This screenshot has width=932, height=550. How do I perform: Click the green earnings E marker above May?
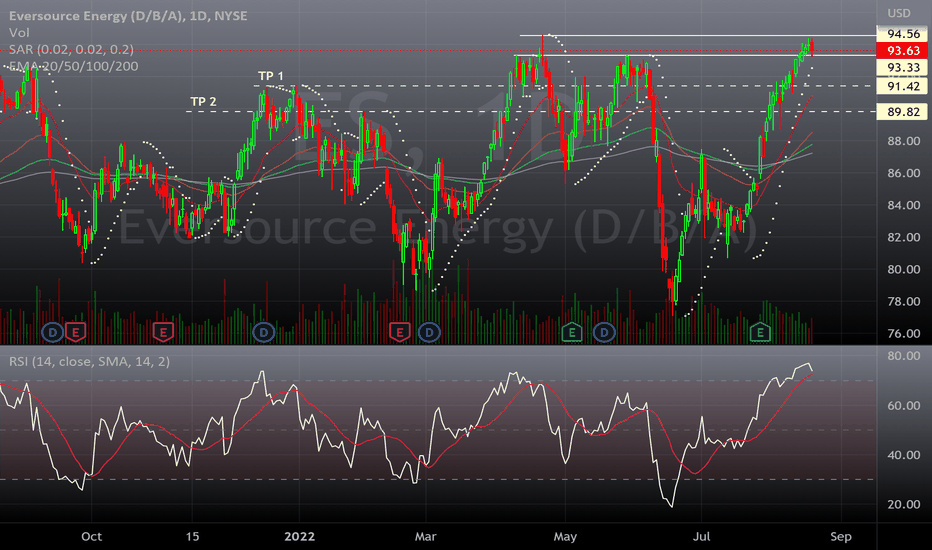pyautogui.click(x=572, y=332)
